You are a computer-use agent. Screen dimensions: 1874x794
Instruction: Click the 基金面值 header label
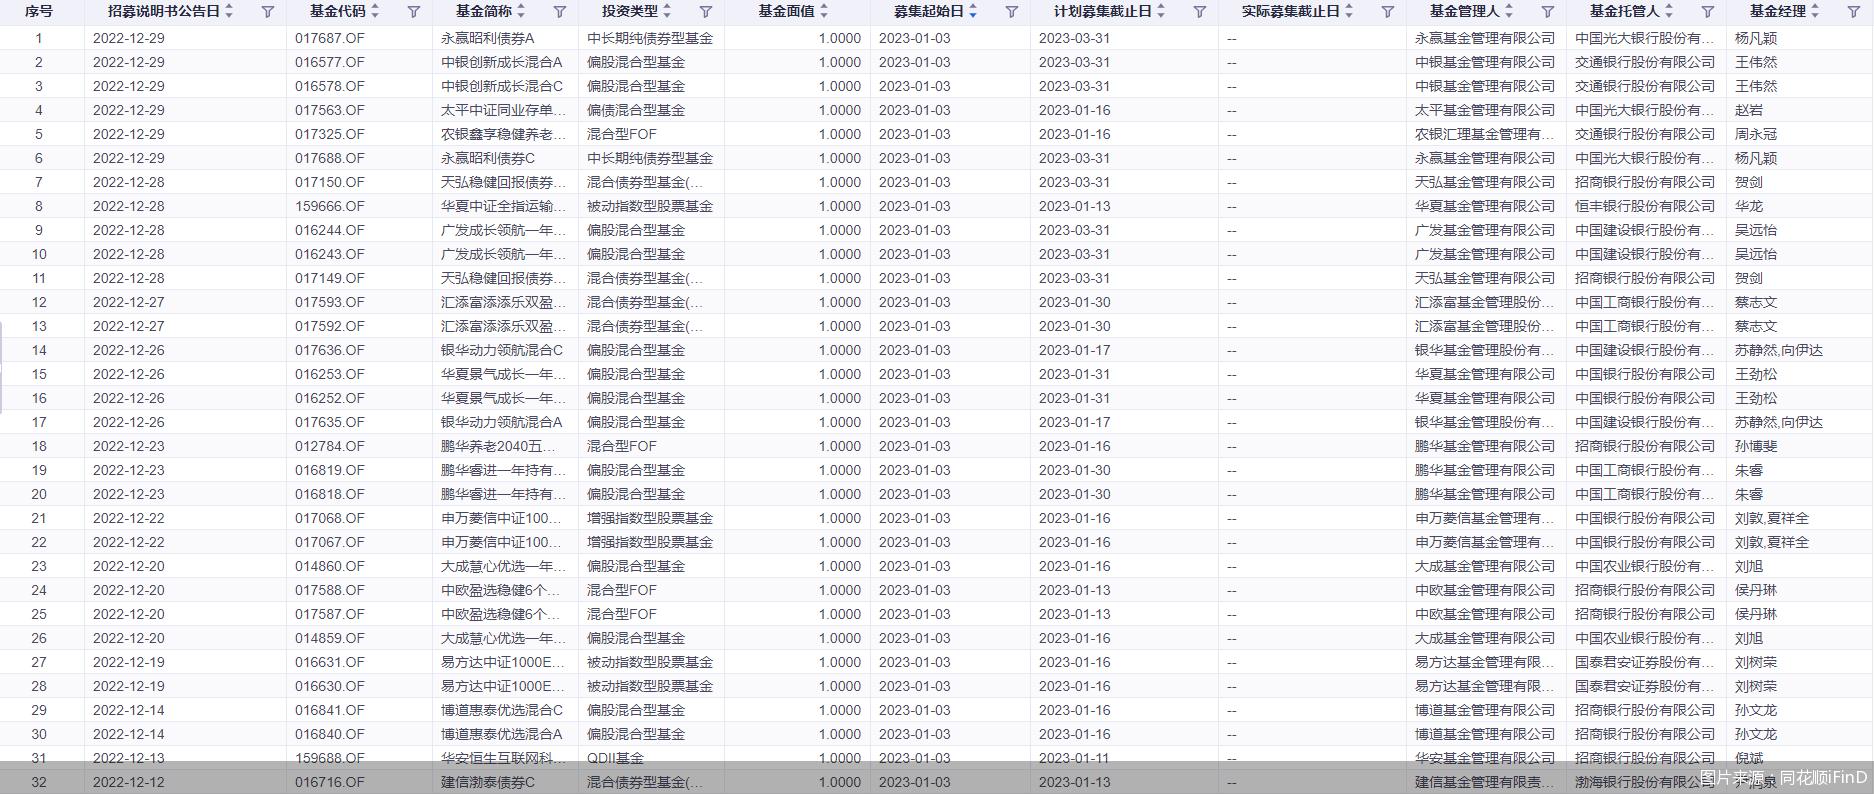(786, 12)
